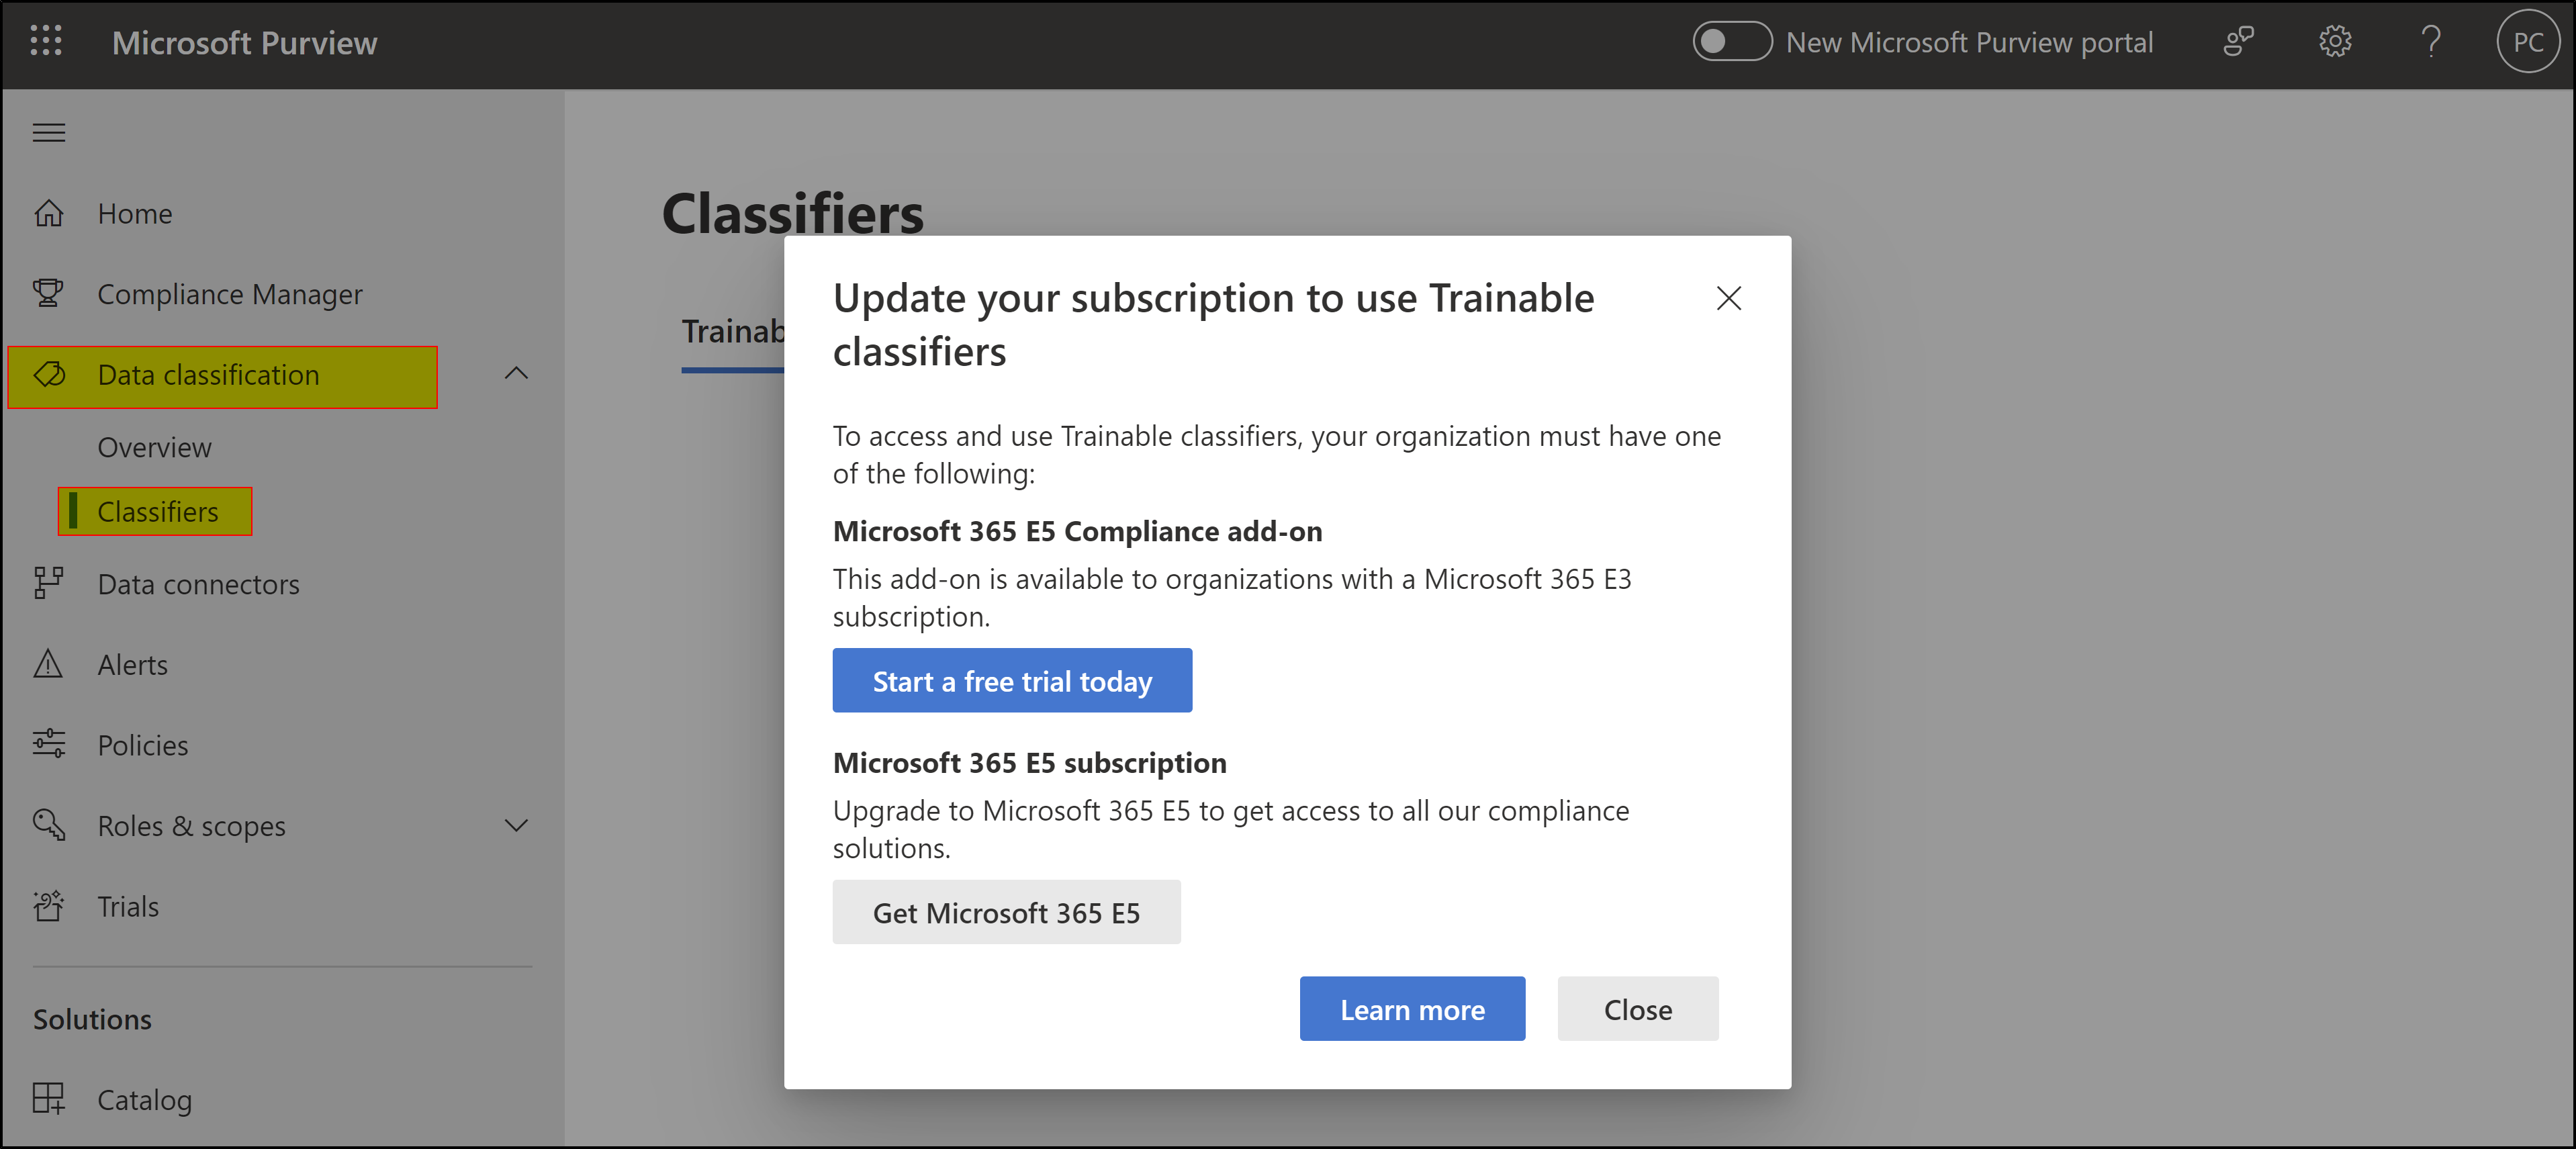Open the Settings gear
The image size is (2576, 1149).
(2335, 41)
